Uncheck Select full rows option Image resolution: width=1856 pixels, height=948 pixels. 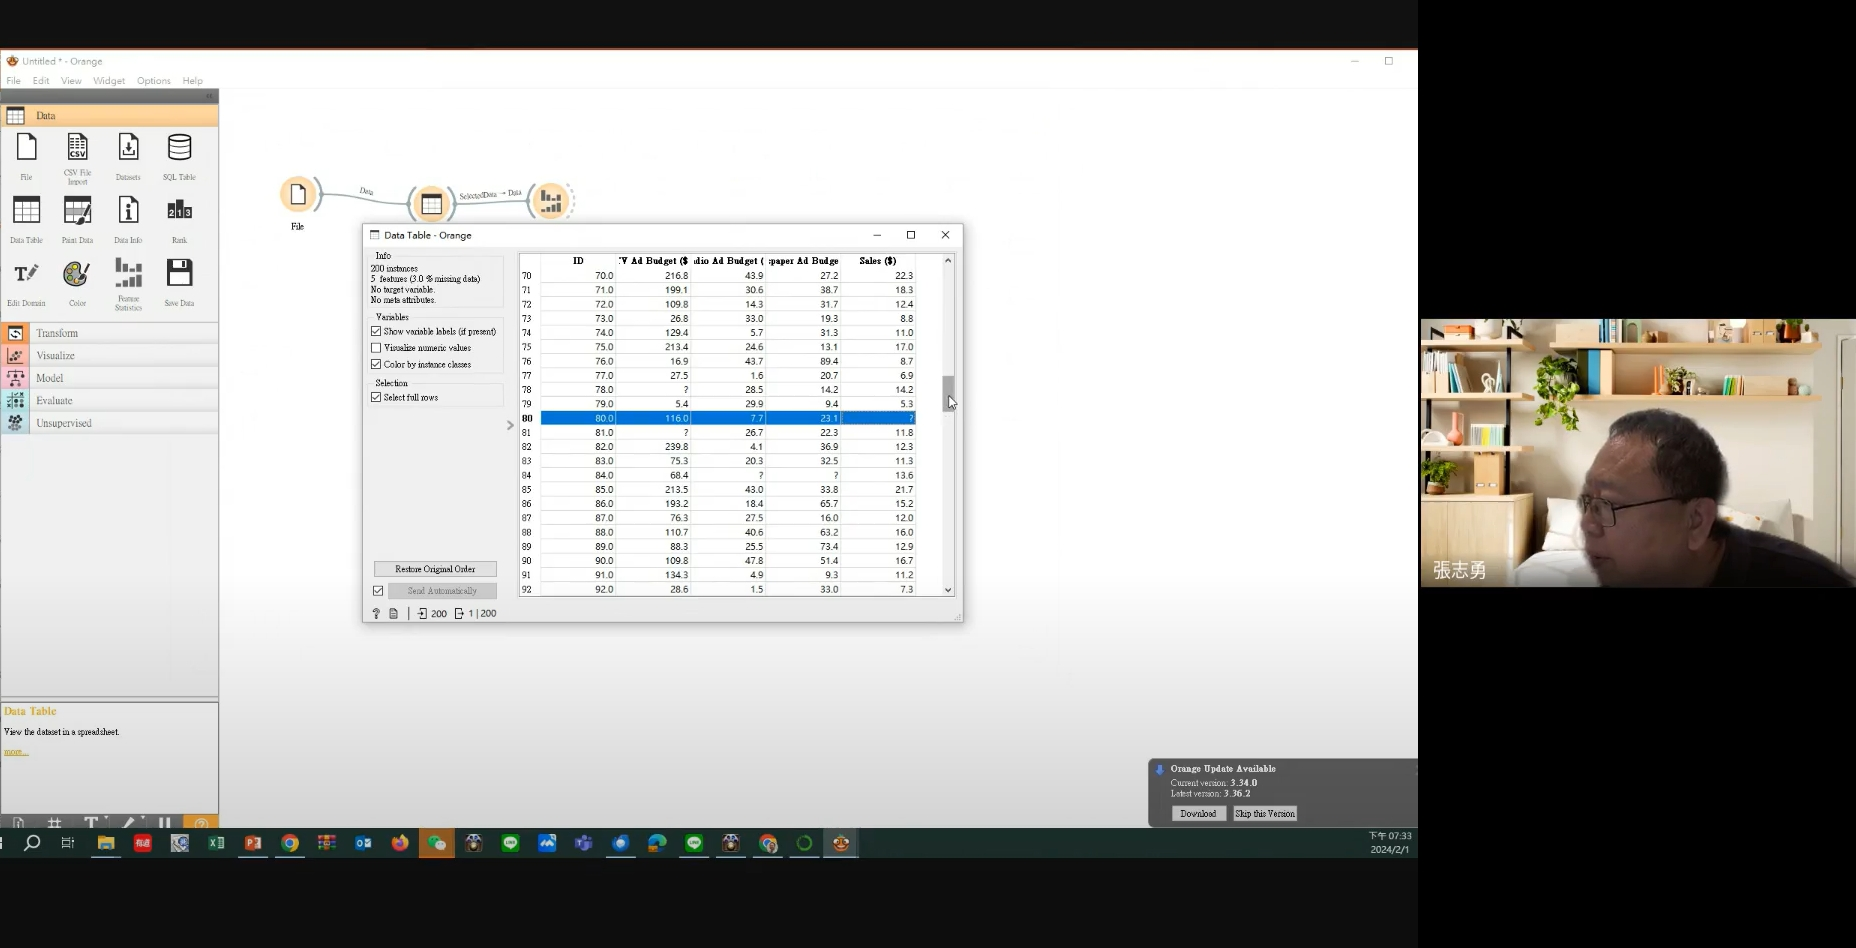point(377,397)
